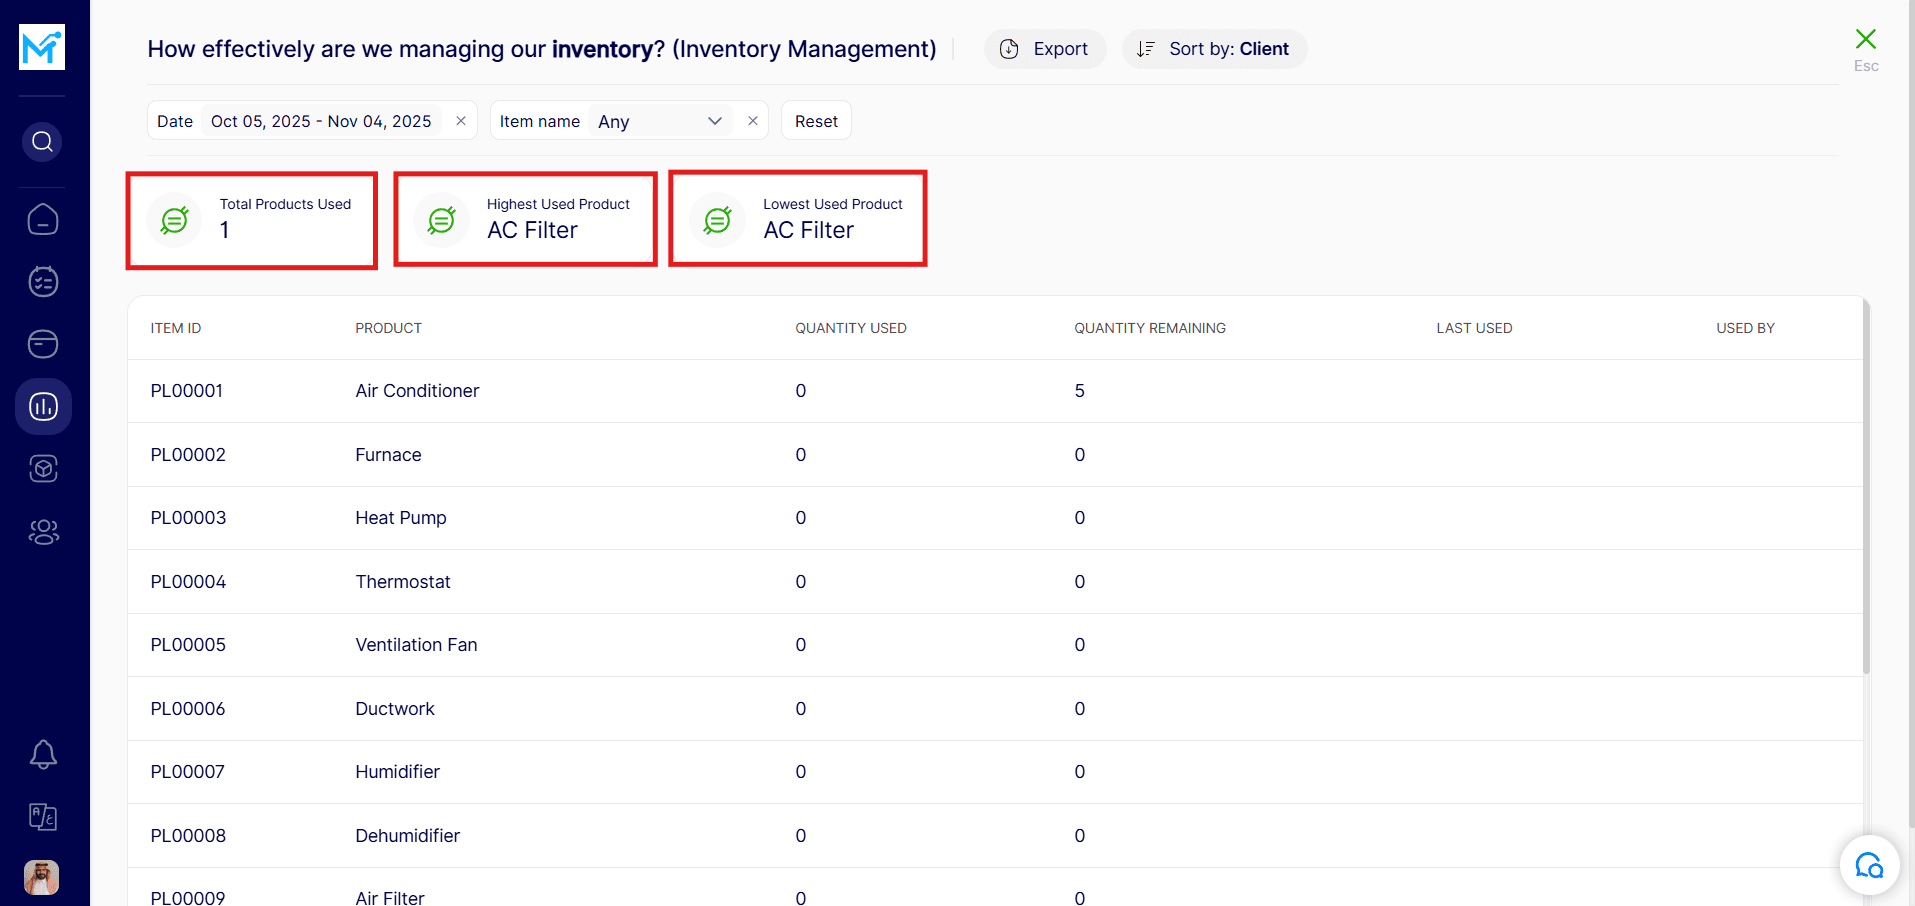Open the team users icon in sidebar
Viewport: 1915px width, 906px height.
(43, 532)
